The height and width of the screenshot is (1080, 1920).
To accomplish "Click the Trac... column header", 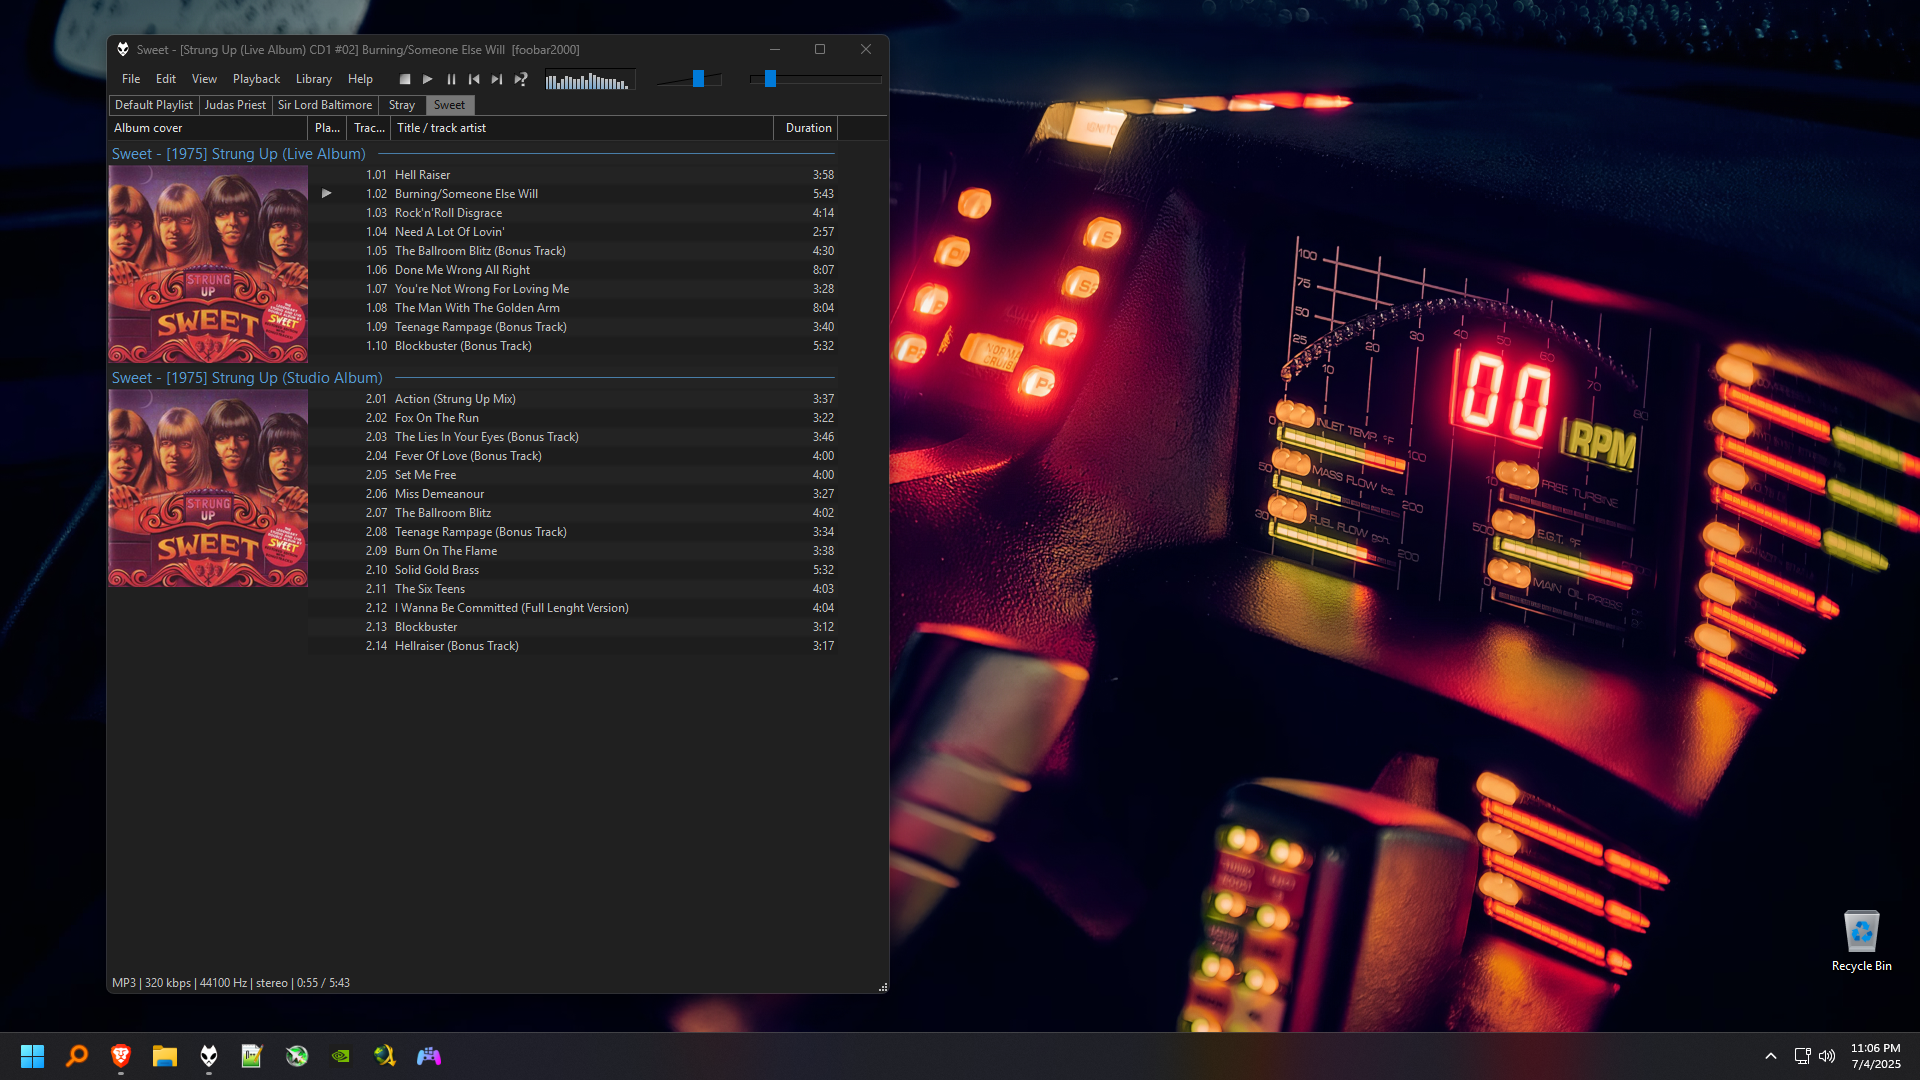I will pos(369,128).
